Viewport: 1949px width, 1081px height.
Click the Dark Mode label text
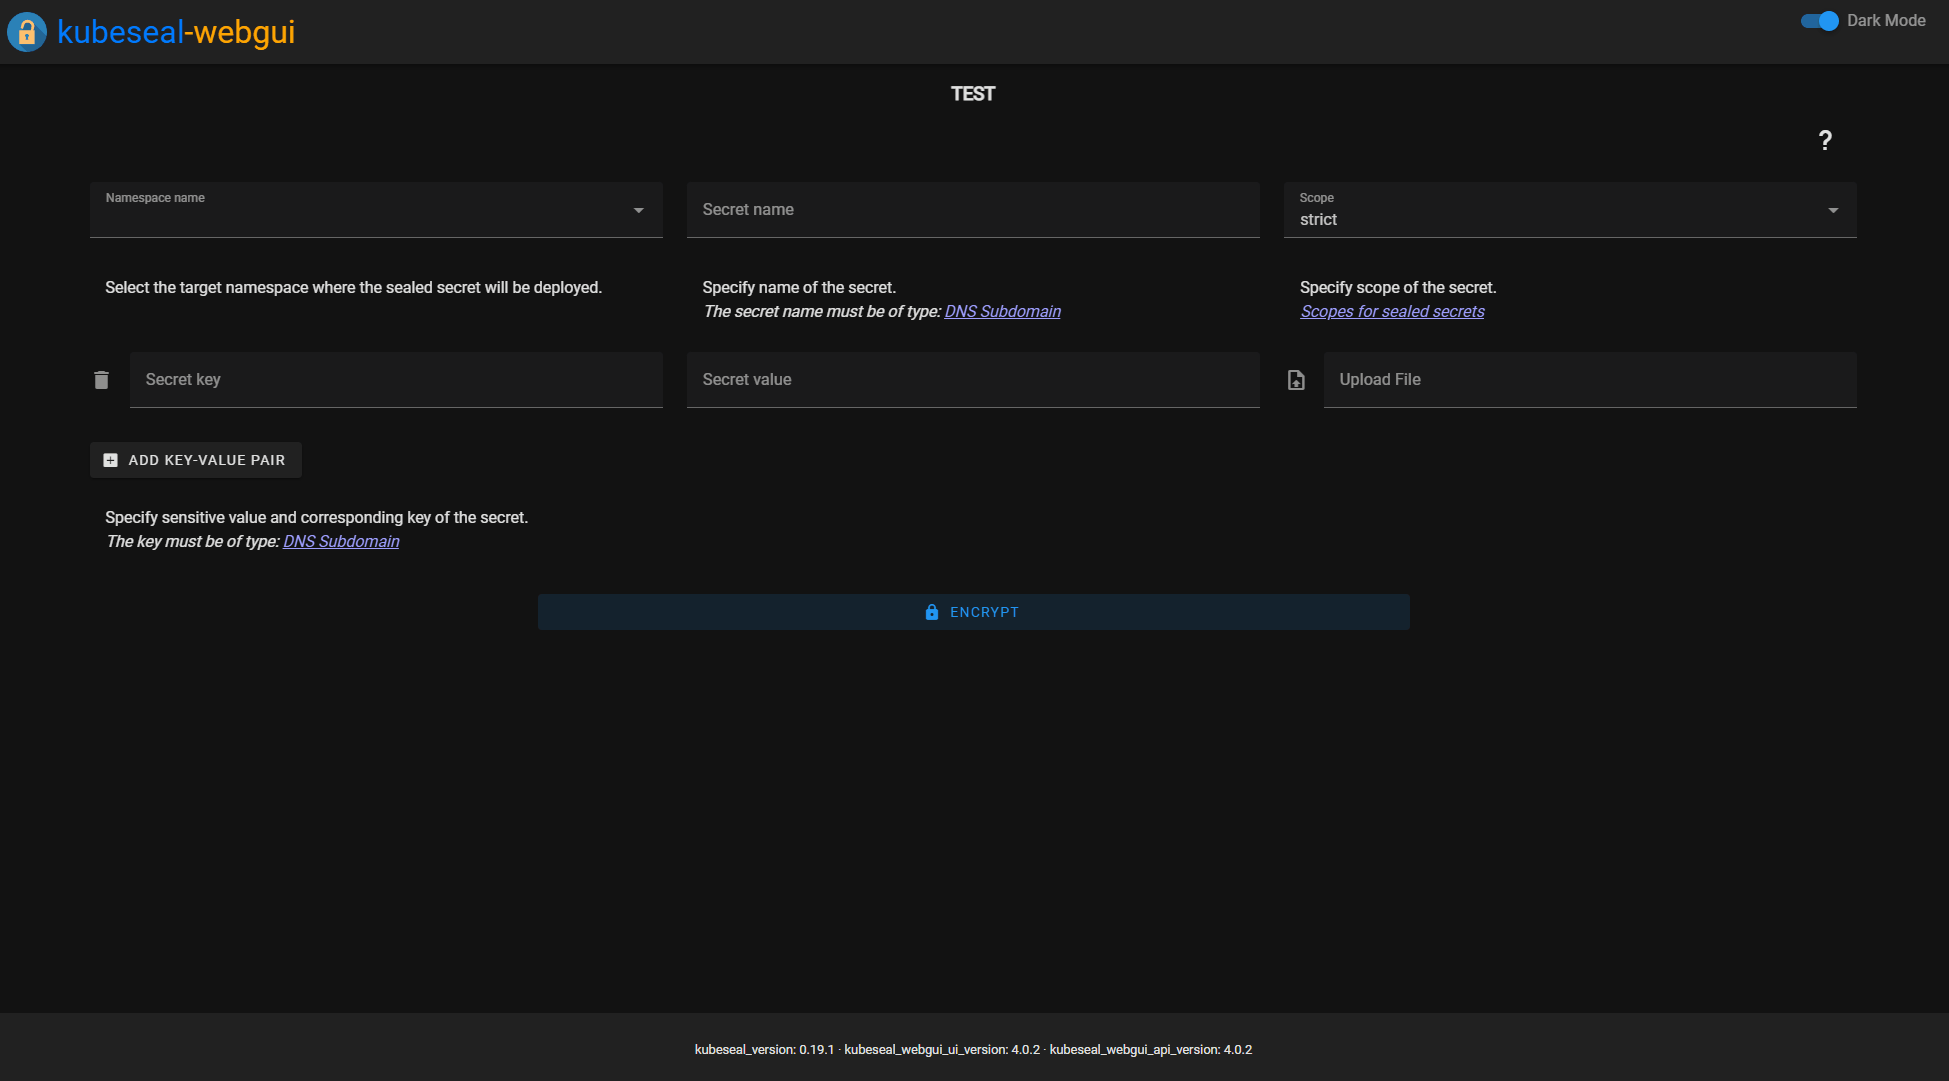coord(1885,21)
